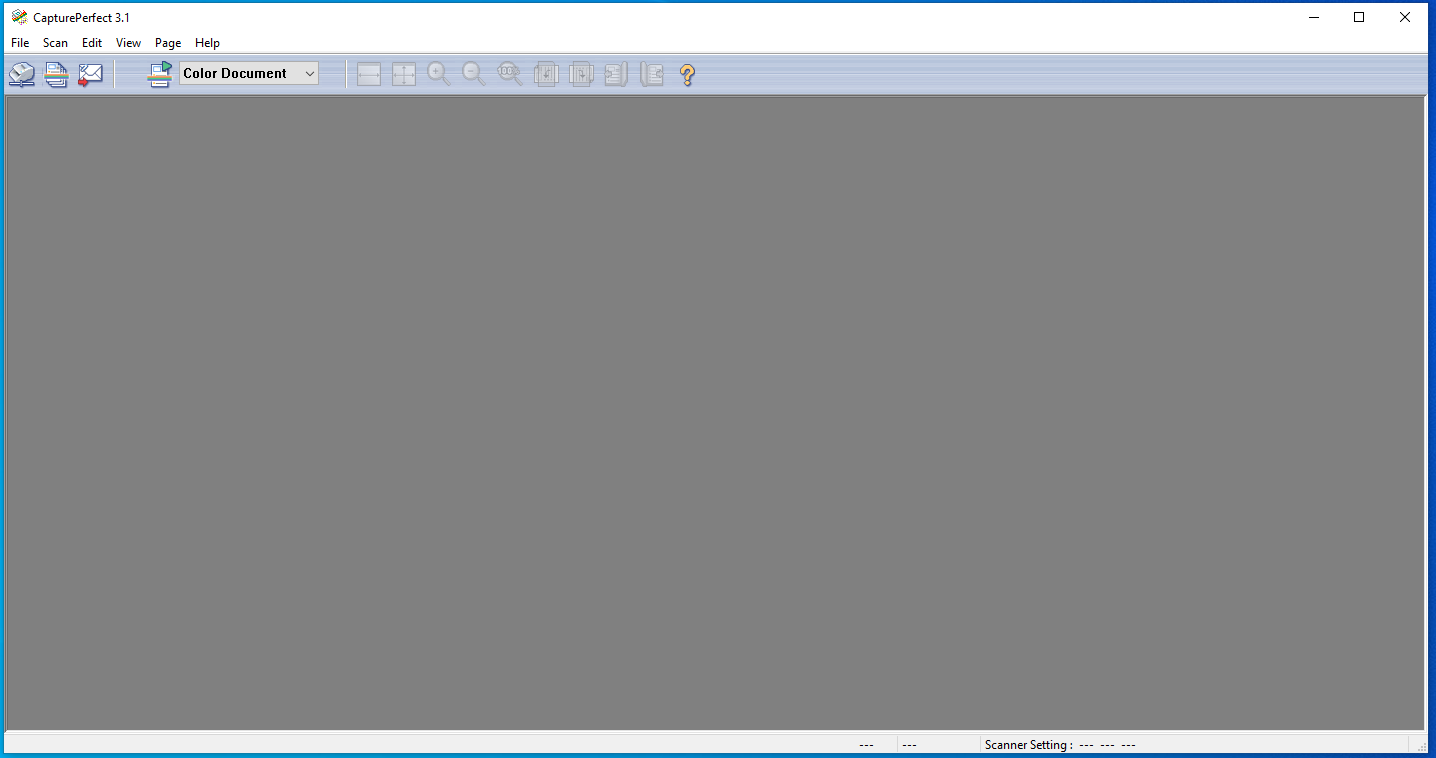The height and width of the screenshot is (758, 1436).
Task: Click the Zoom Out magnifier icon
Action: tap(474, 74)
